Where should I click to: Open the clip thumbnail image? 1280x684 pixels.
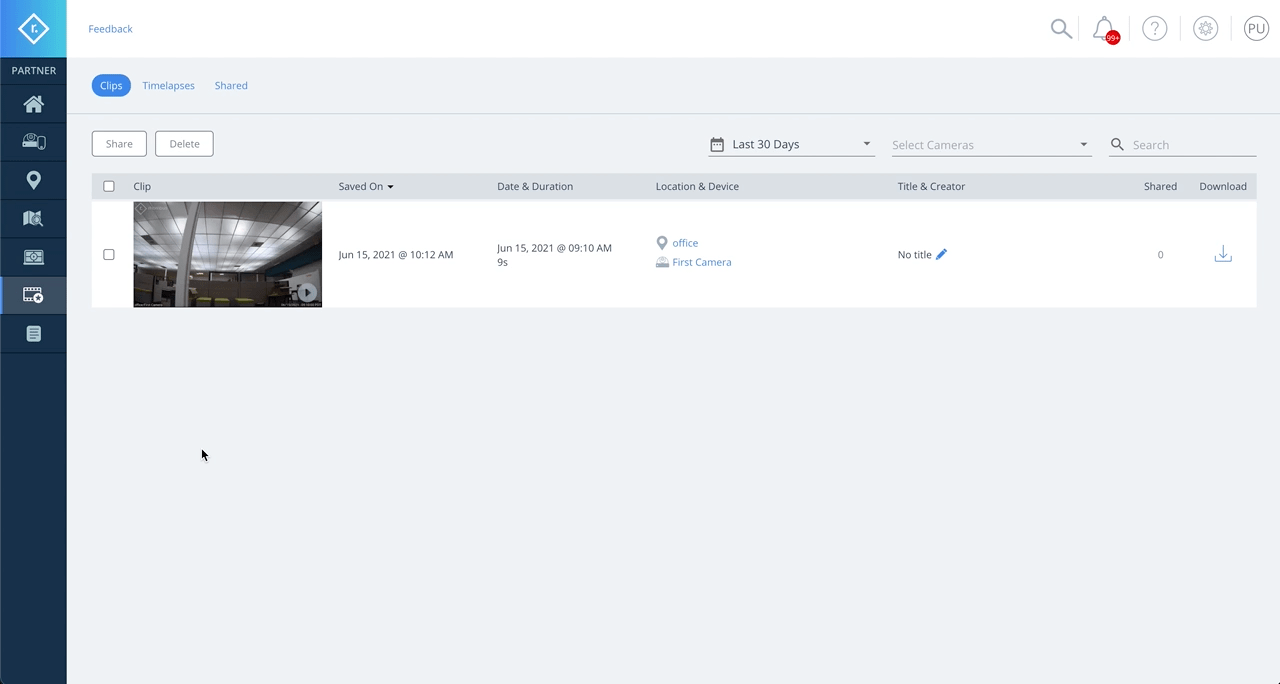[228, 254]
